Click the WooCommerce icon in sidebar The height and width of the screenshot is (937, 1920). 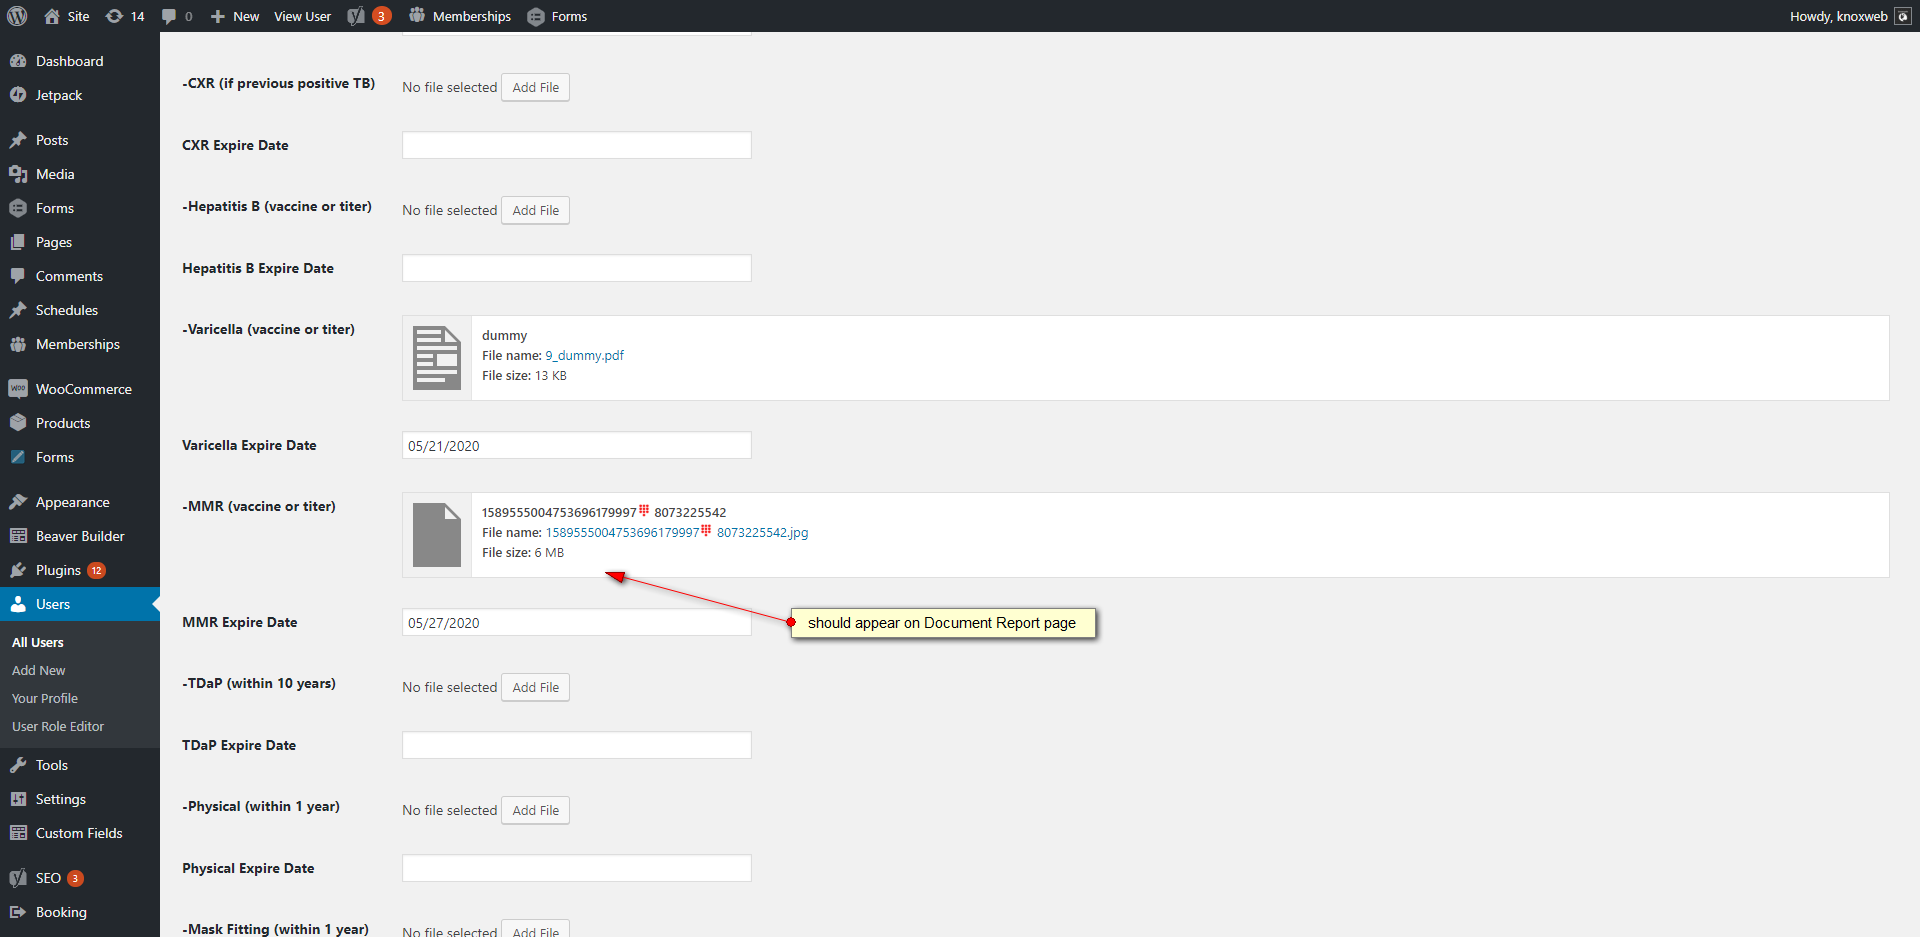[18, 389]
